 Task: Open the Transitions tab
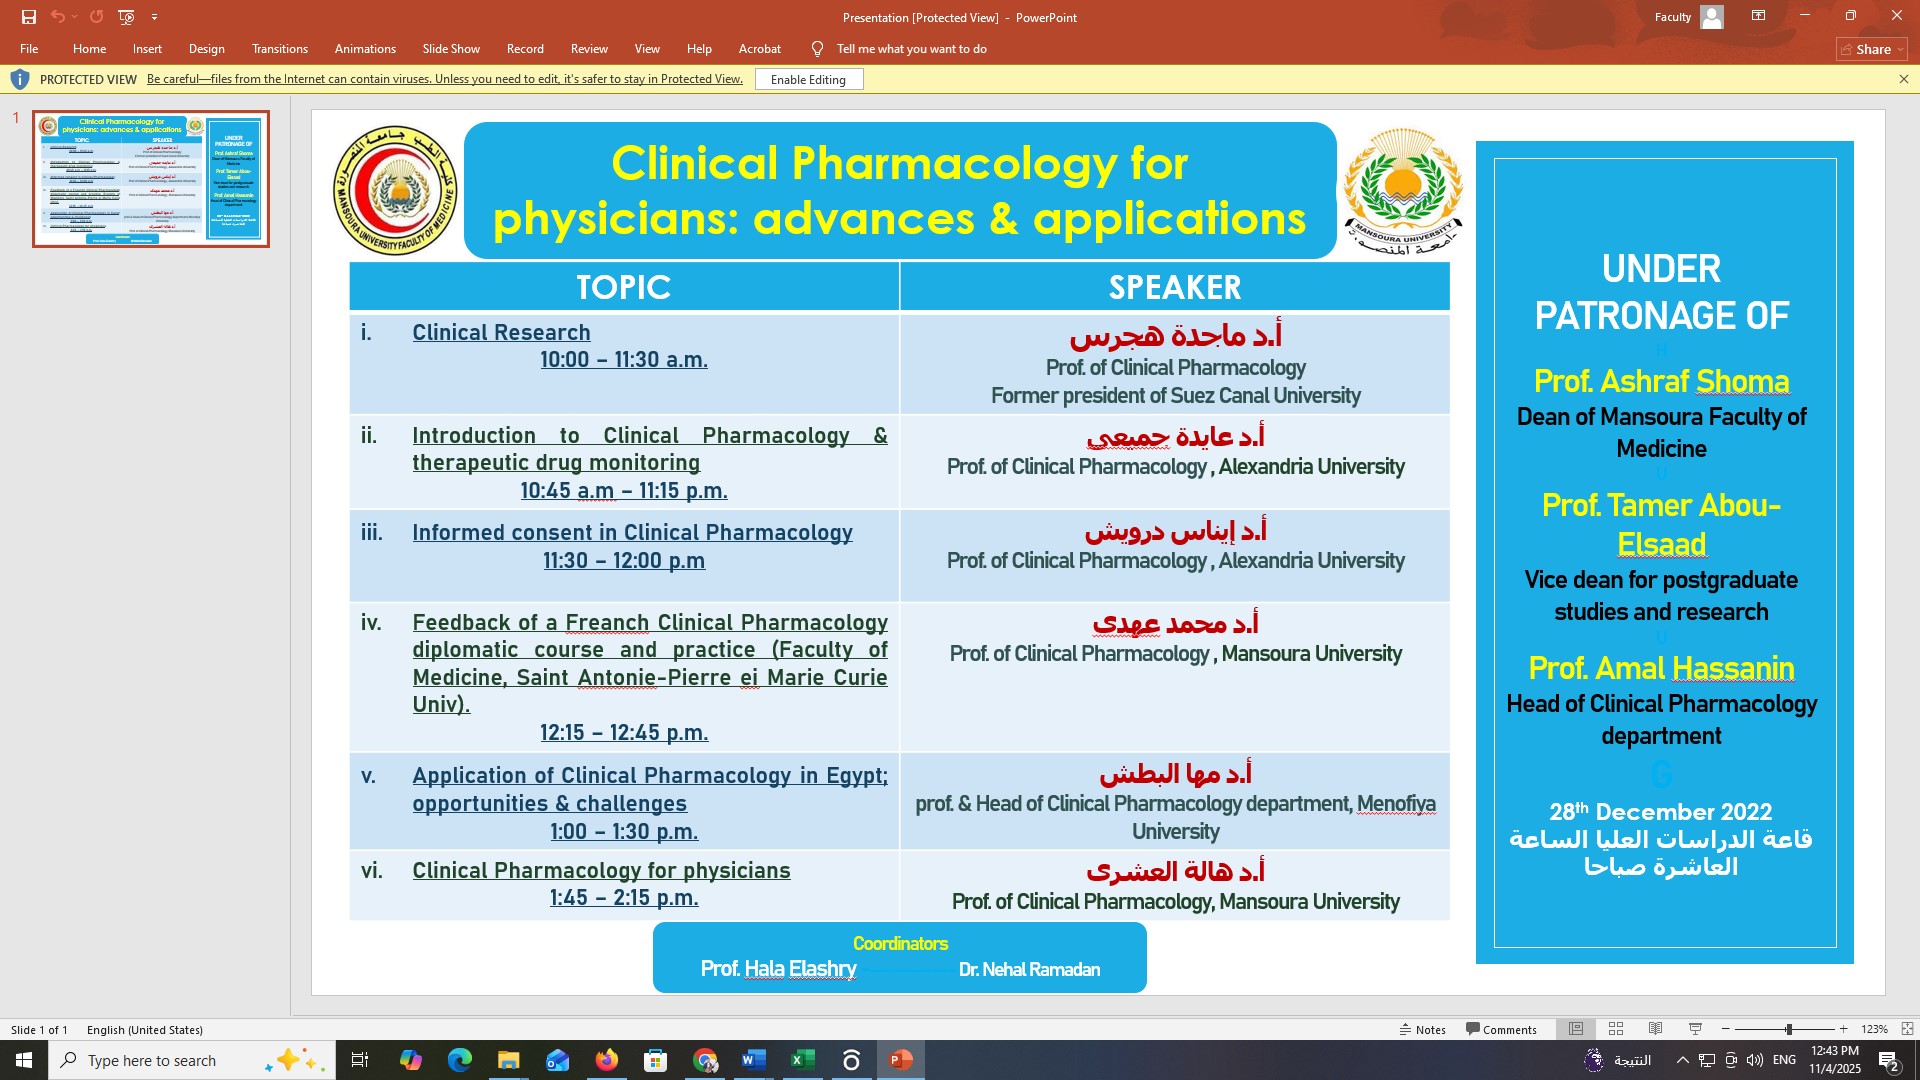[279, 48]
